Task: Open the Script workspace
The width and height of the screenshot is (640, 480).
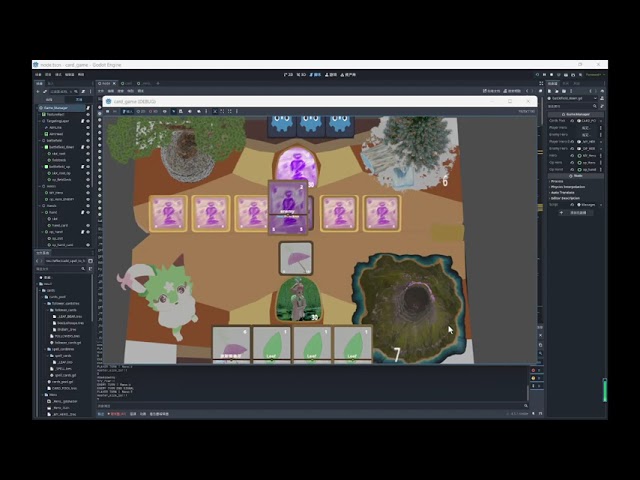Action: point(316,75)
